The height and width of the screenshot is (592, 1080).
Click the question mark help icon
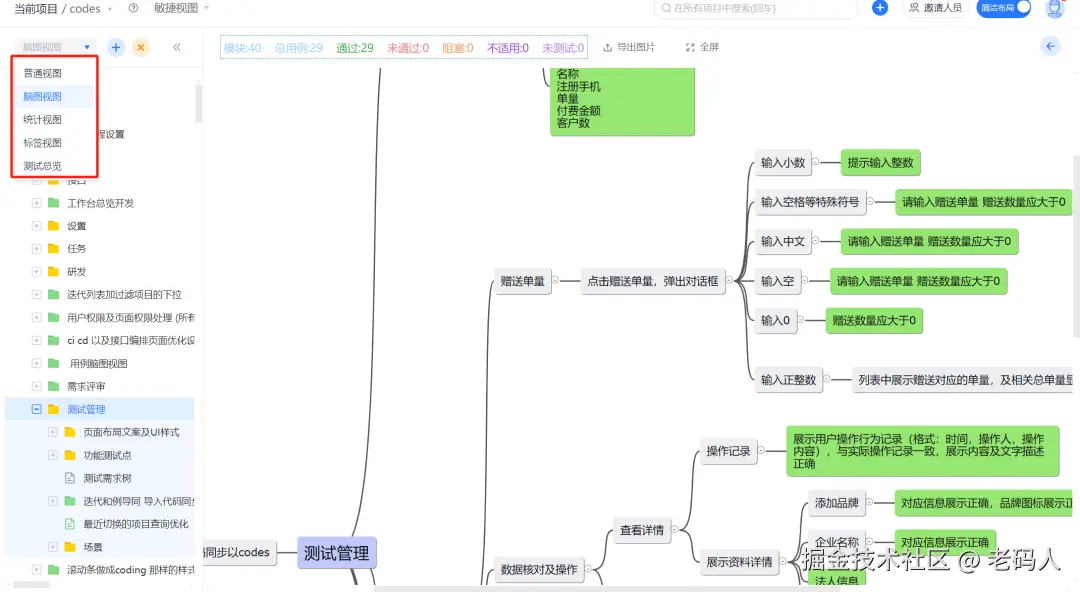click(134, 9)
